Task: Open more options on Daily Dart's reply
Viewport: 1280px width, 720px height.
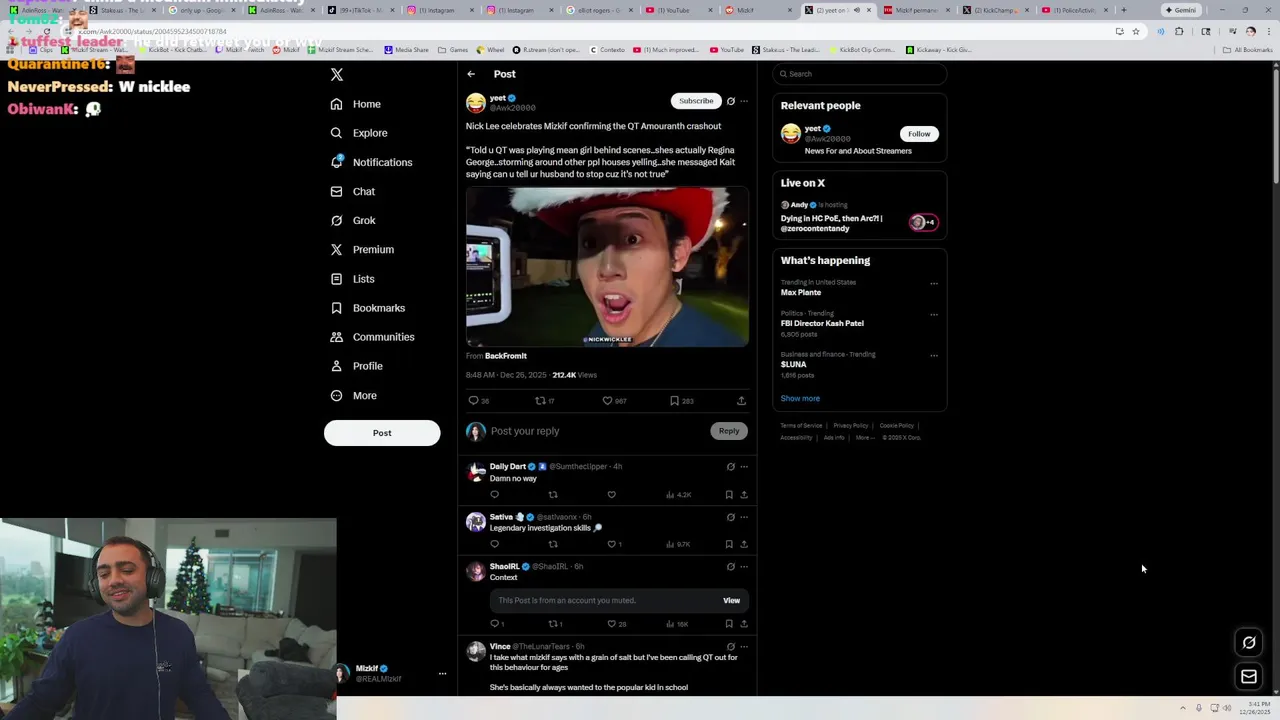Action: click(744, 467)
